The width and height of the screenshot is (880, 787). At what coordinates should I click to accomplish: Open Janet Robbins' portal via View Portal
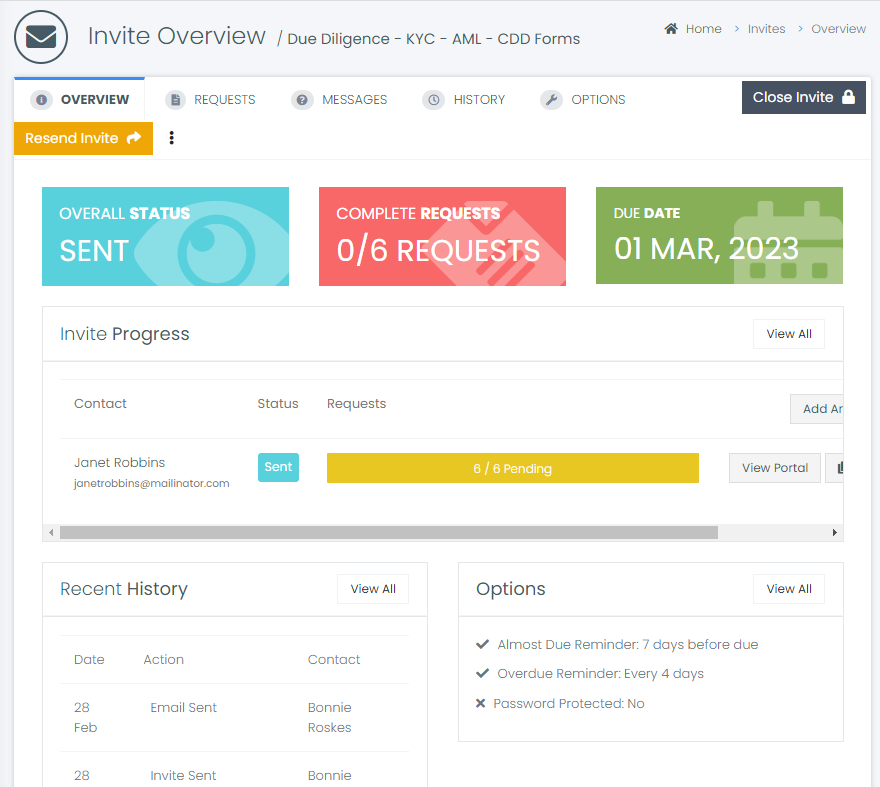click(774, 467)
